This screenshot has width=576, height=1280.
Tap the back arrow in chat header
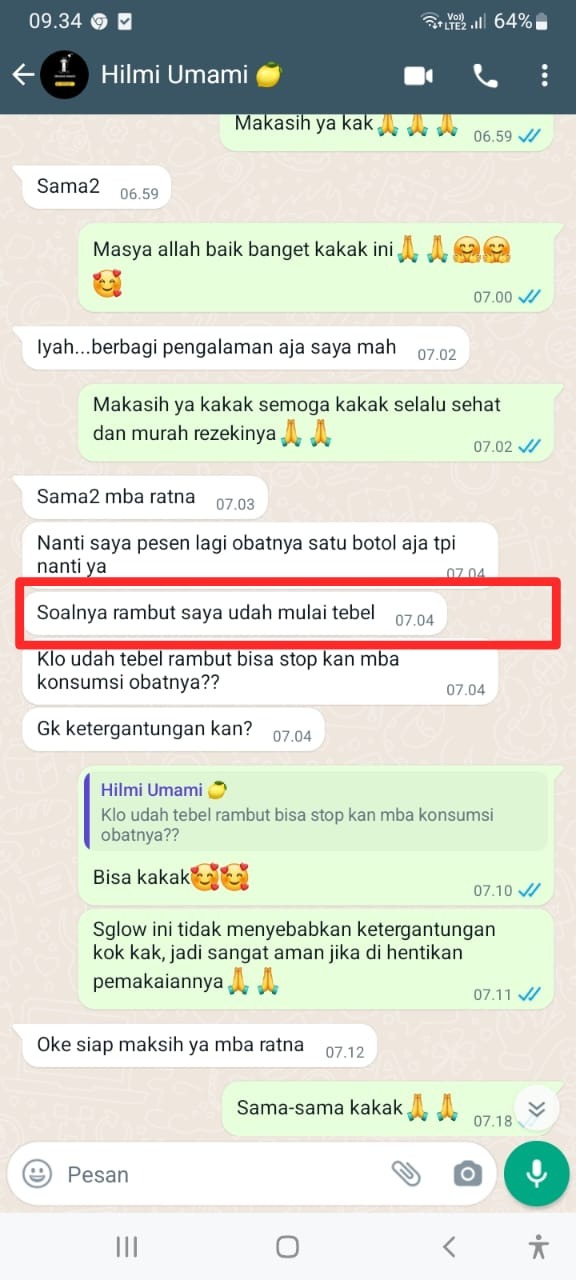(22, 75)
